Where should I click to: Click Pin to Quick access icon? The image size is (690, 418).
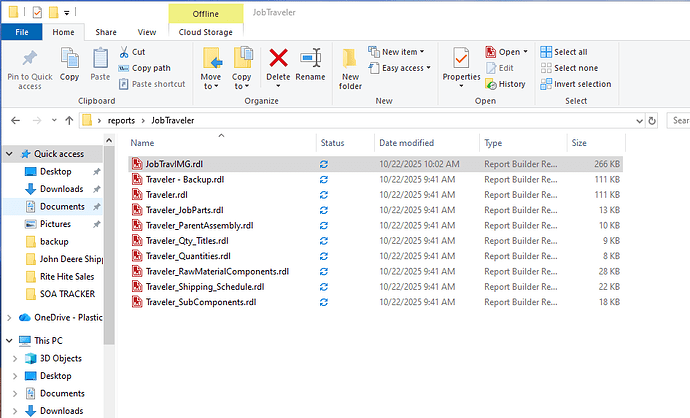[x=29, y=59]
